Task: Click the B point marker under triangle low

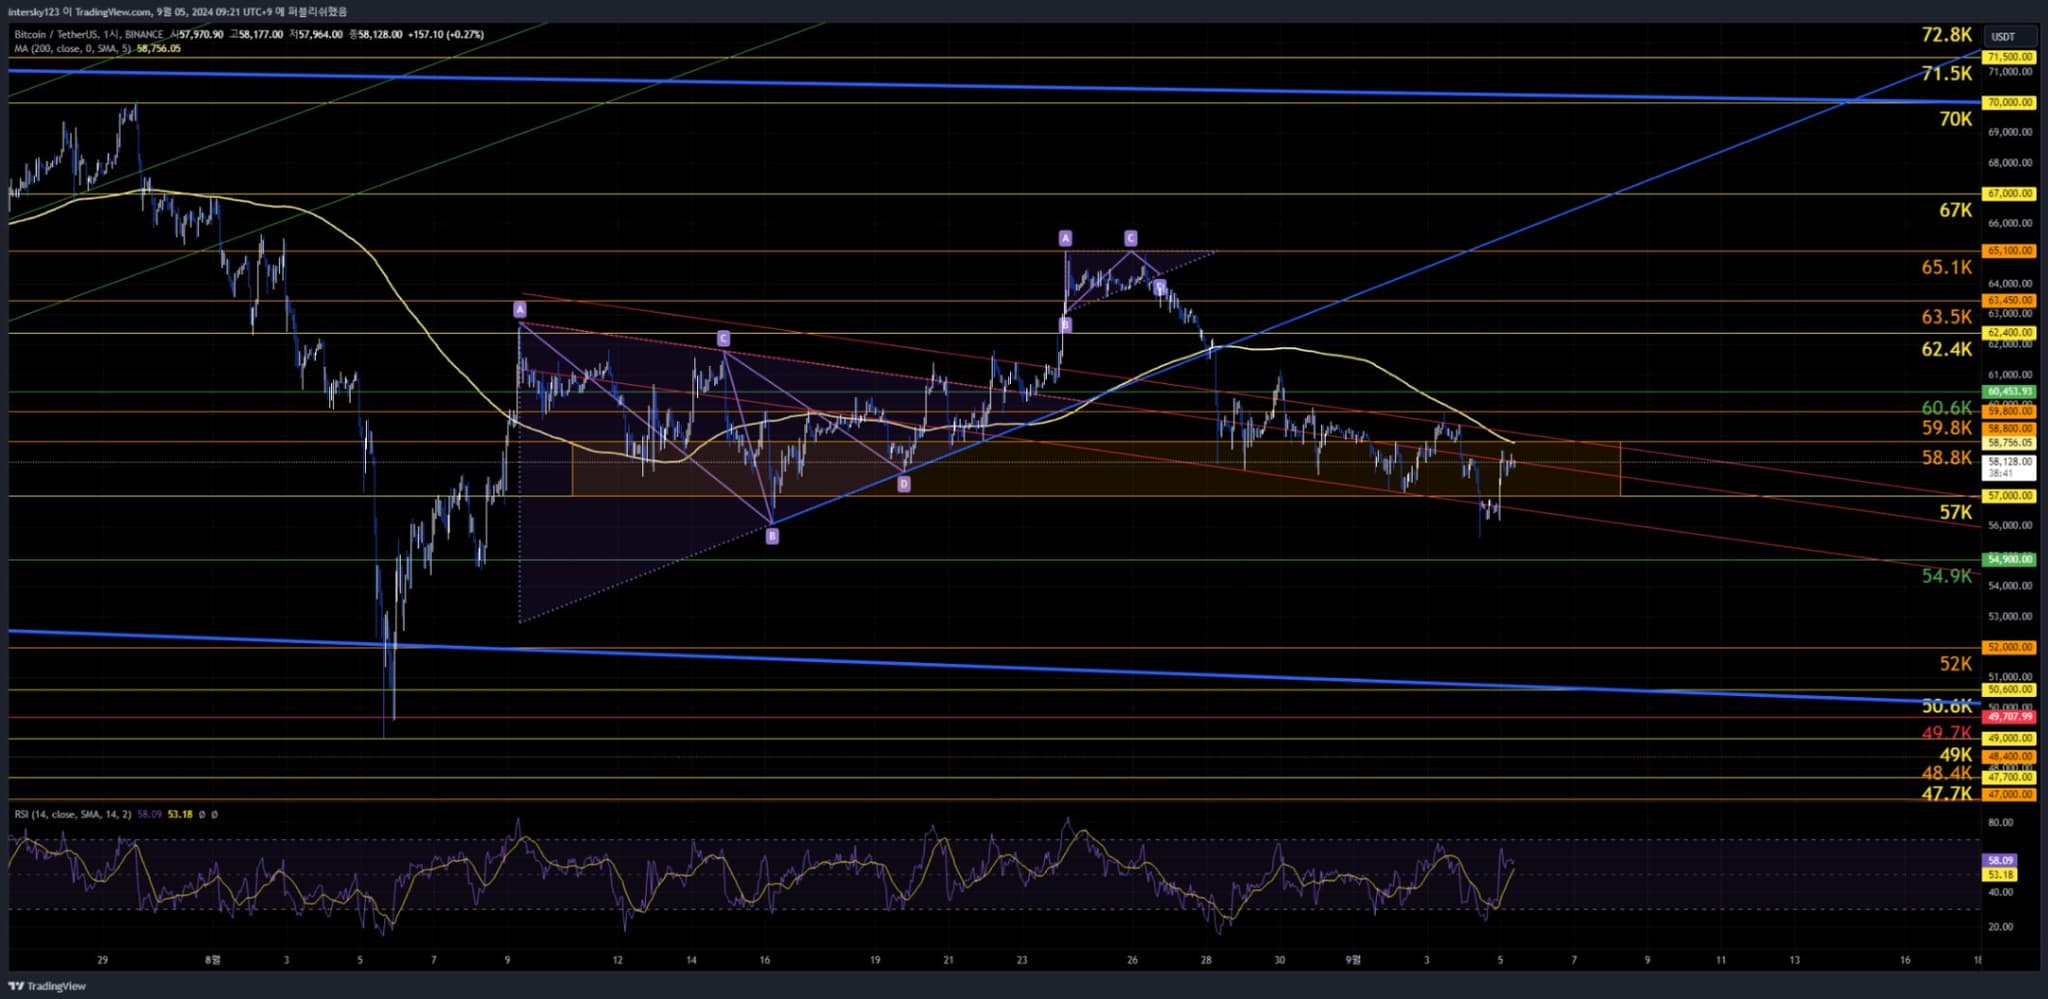Action: [x=772, y=536]
